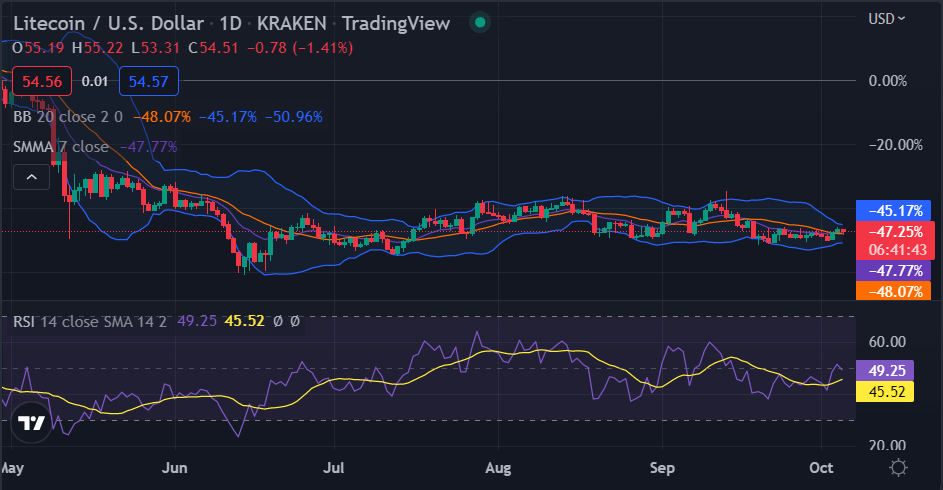The image size is (943, 490).
Task: Click the Aug label on the time axis
Action: click(x=498, y=468)
